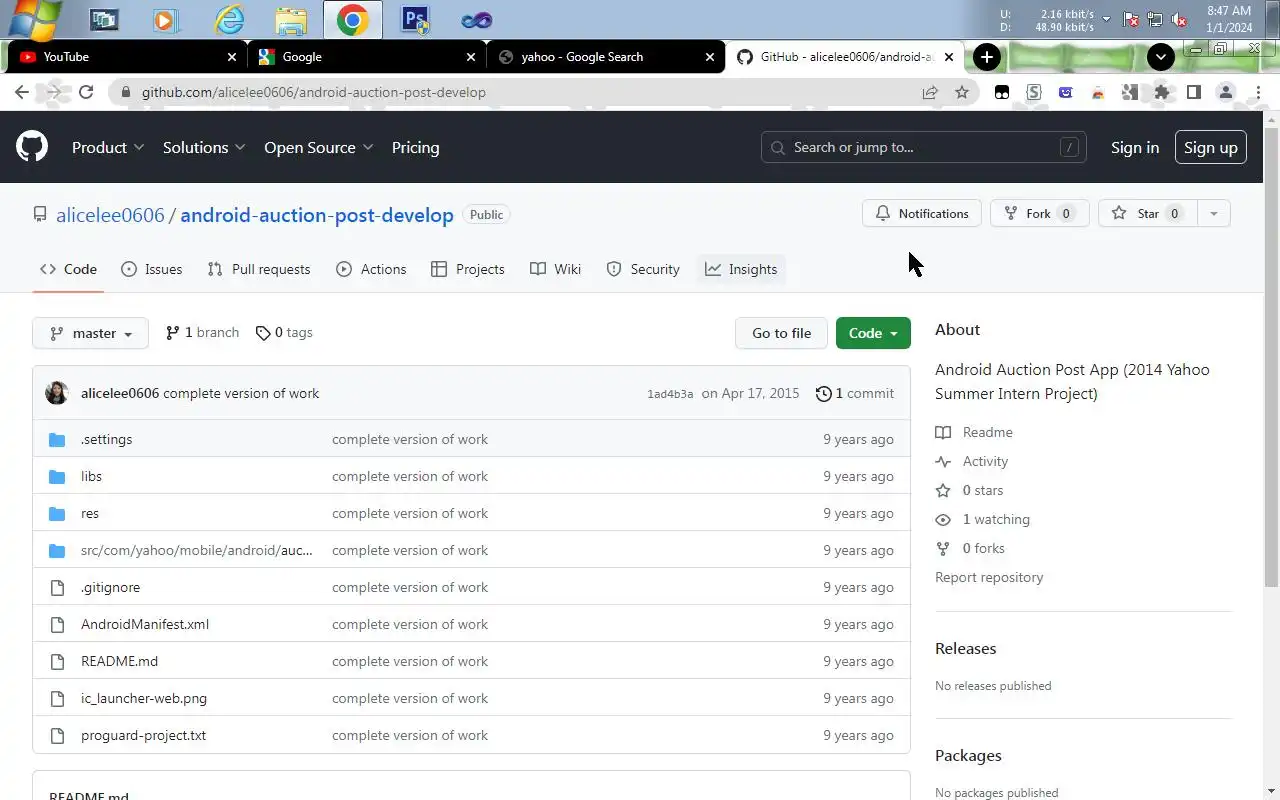The height and width of the screenshot is (800, 1280).
Task: Reload the page with refresh icon
Action: 86,92
